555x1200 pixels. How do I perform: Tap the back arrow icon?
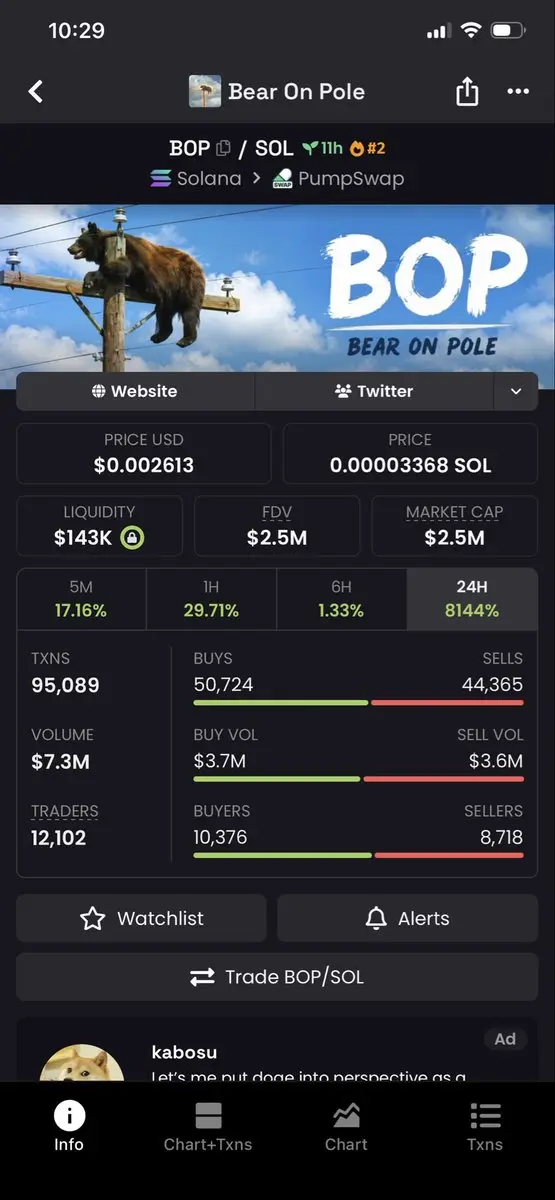36,92
